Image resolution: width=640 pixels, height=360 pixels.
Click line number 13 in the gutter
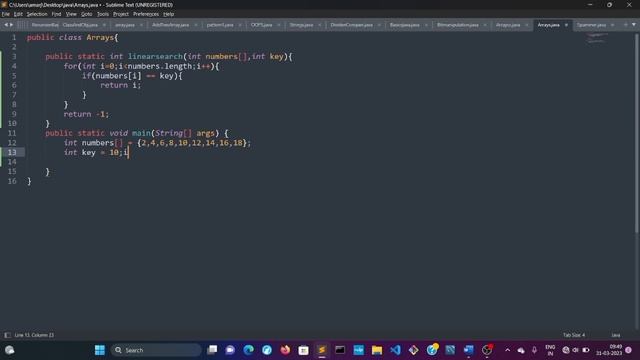pyautogui.click(x=12, y=152)
